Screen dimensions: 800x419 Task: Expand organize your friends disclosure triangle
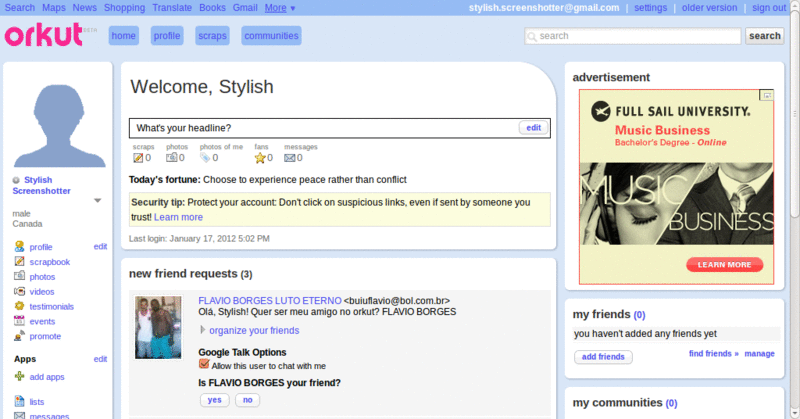203,330
